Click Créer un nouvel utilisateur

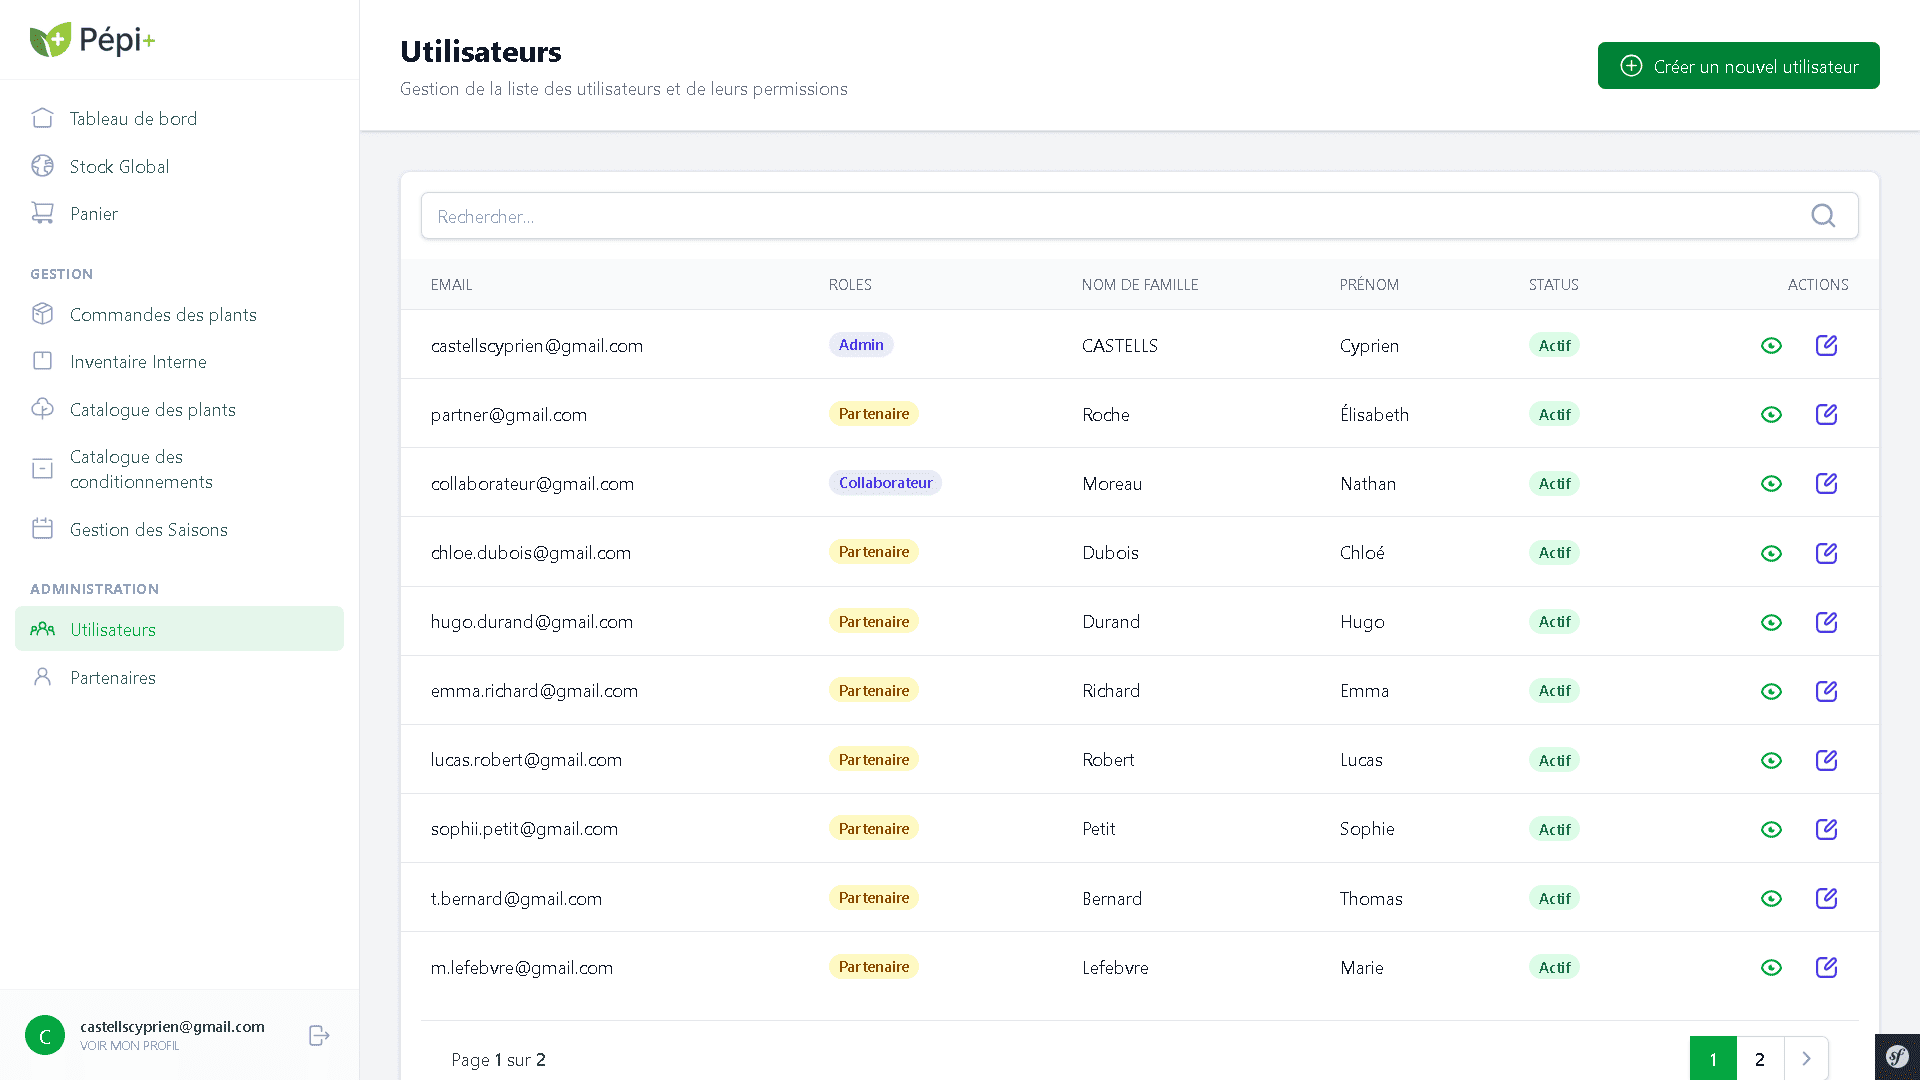click(x=1738, y=65)
